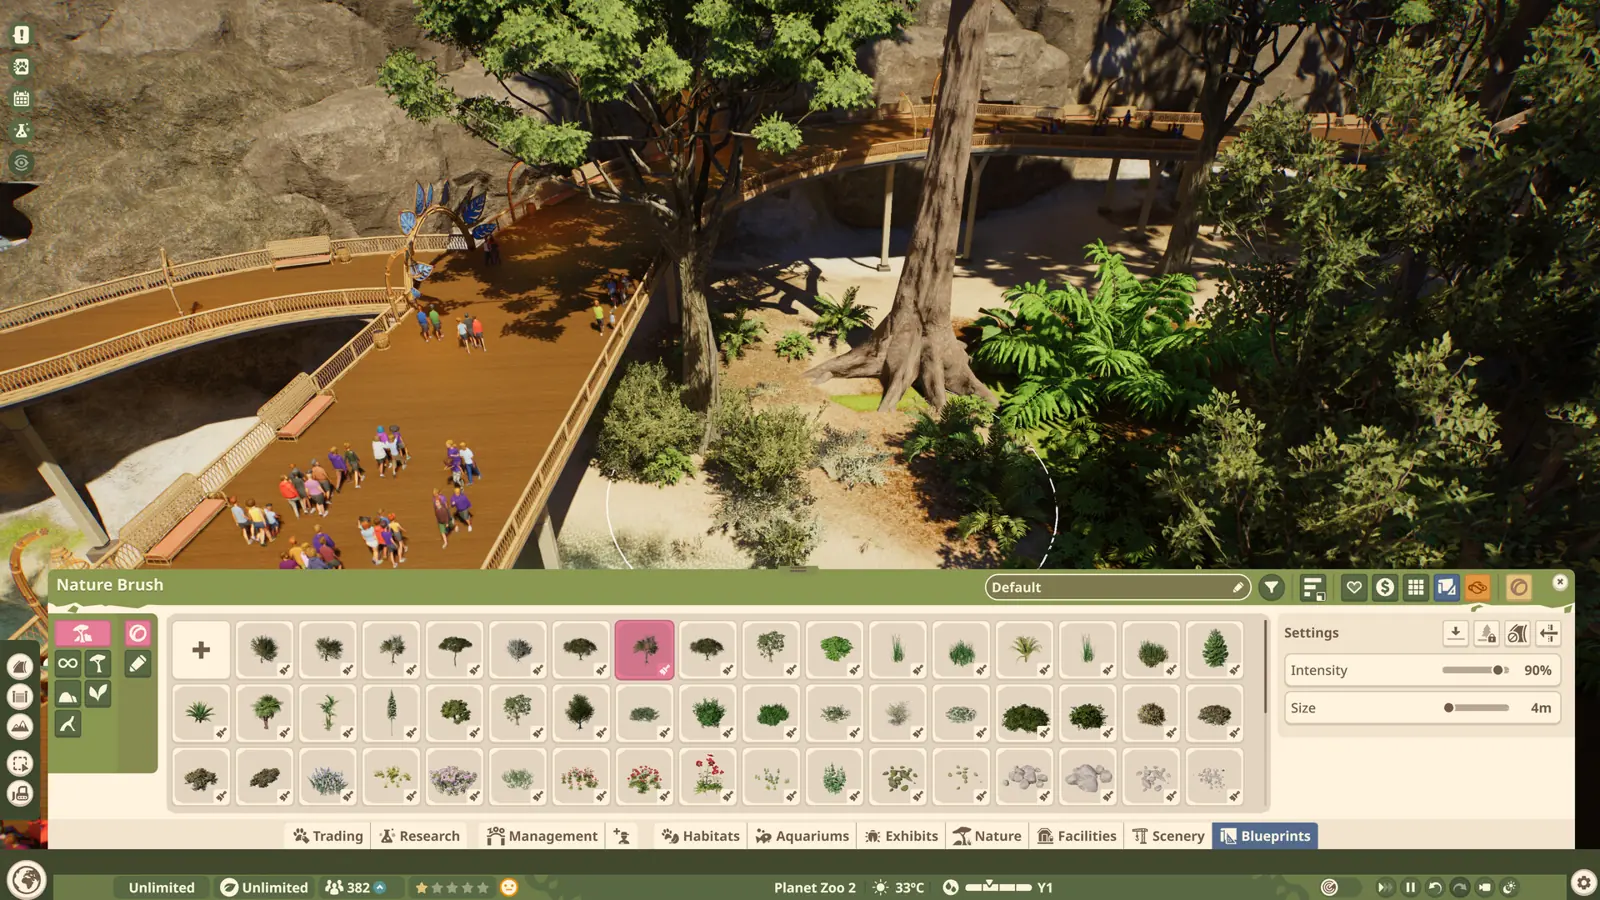Select the red flowering plant thumbnail
1600x900 pixels.
pos(708,776)
